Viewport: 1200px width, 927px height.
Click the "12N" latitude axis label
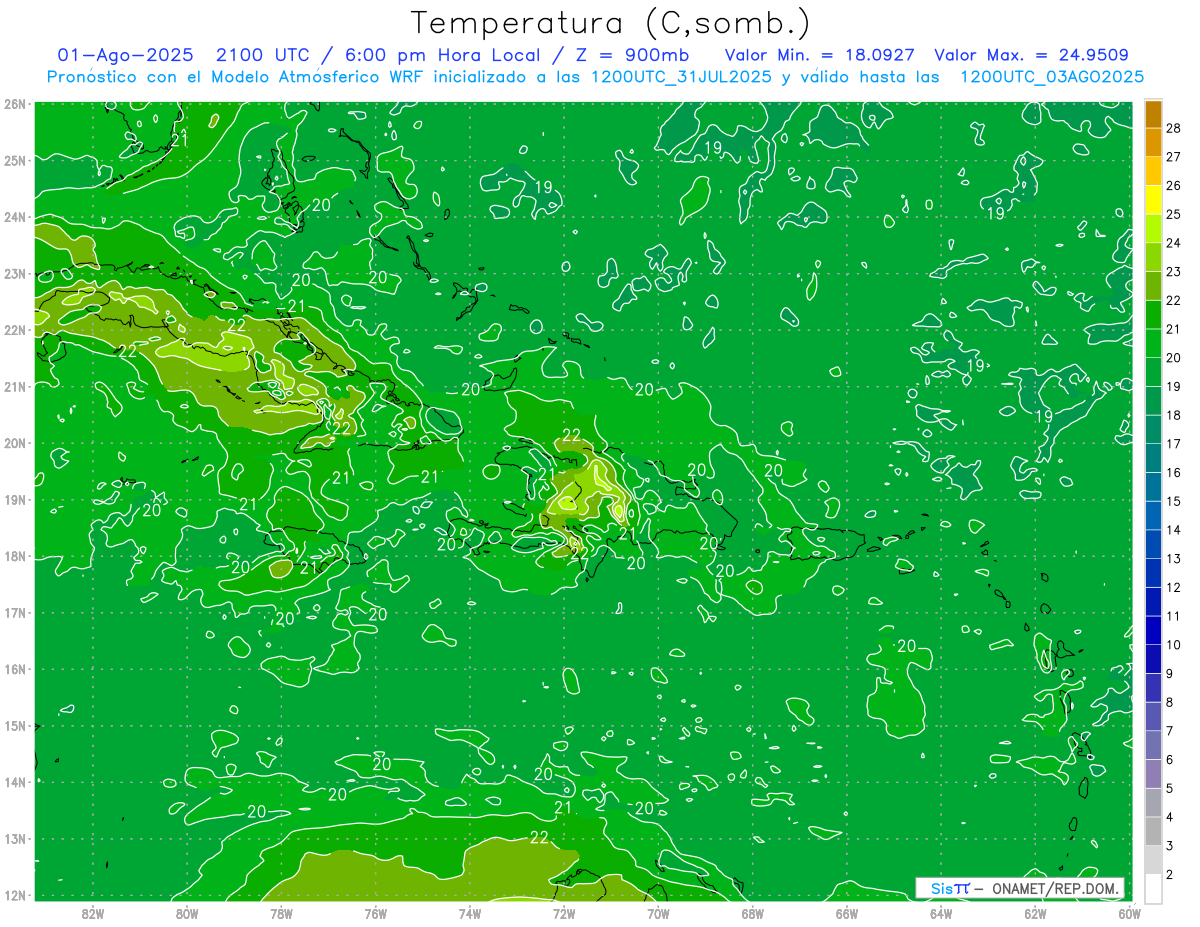pyautogui.click(x=15, y=895)
